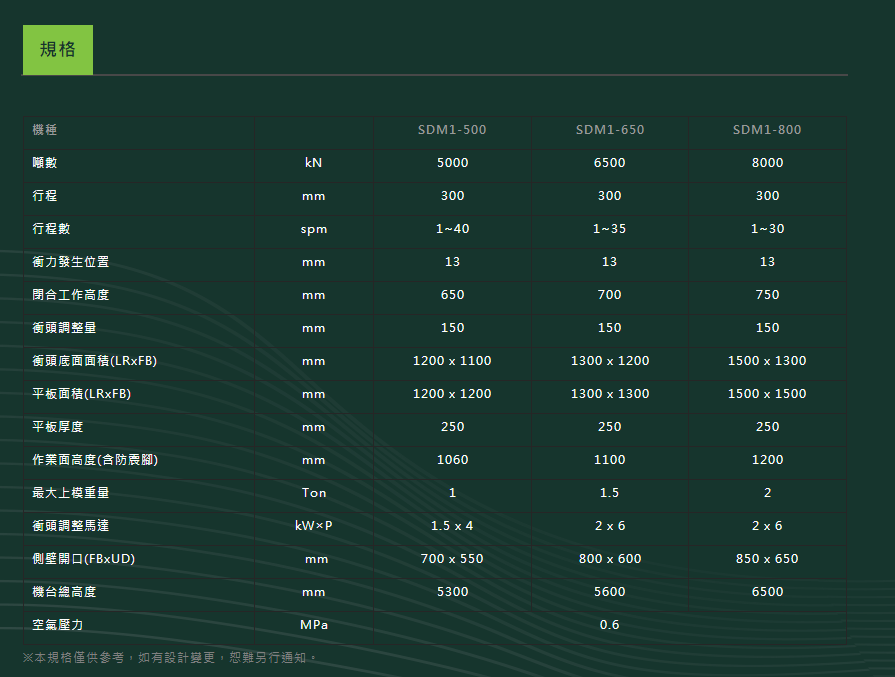The image size is (895, 677).
Task: Click the kN unit cell
Action: pos(314,163)
